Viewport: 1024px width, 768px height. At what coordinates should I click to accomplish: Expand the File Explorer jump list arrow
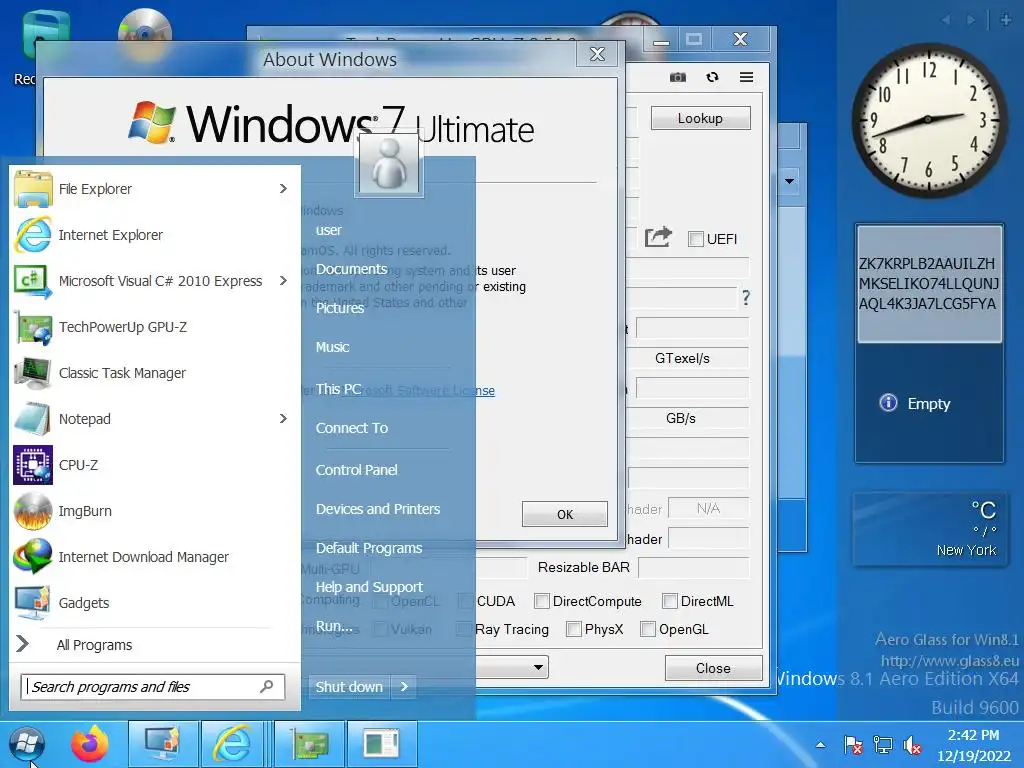[283, 189]
